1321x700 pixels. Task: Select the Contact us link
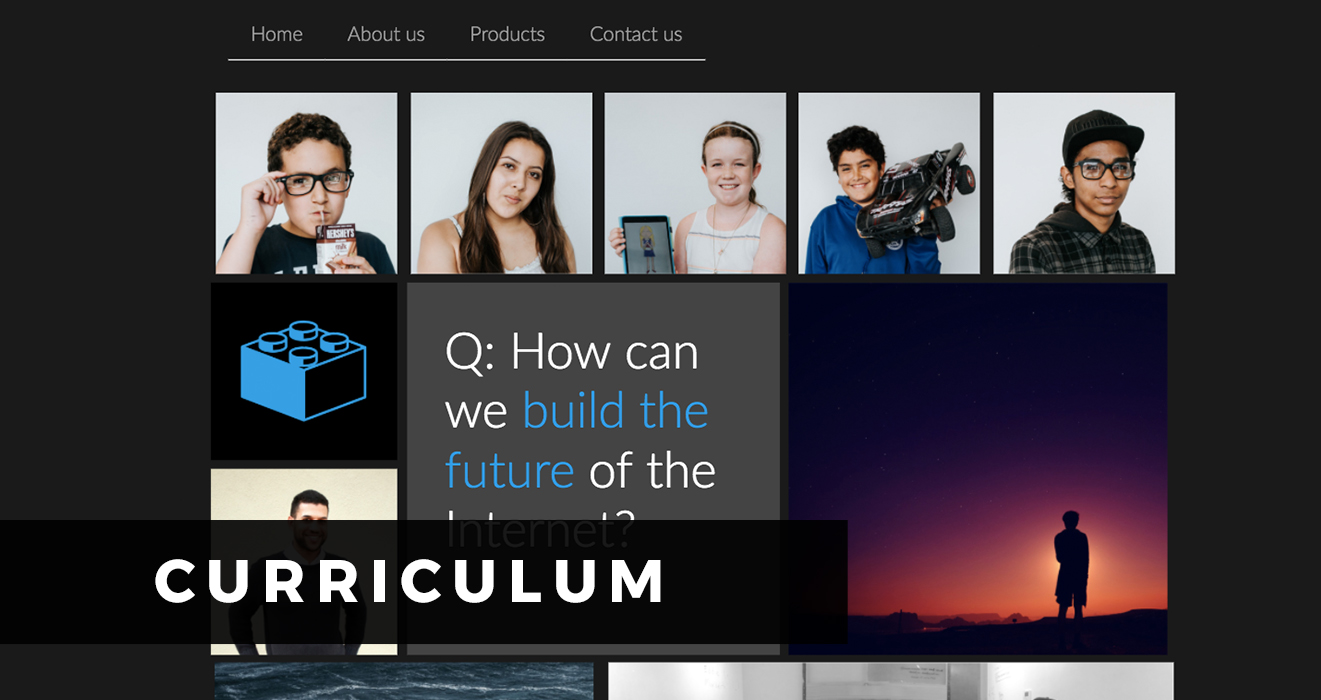(x=636, y=34)
